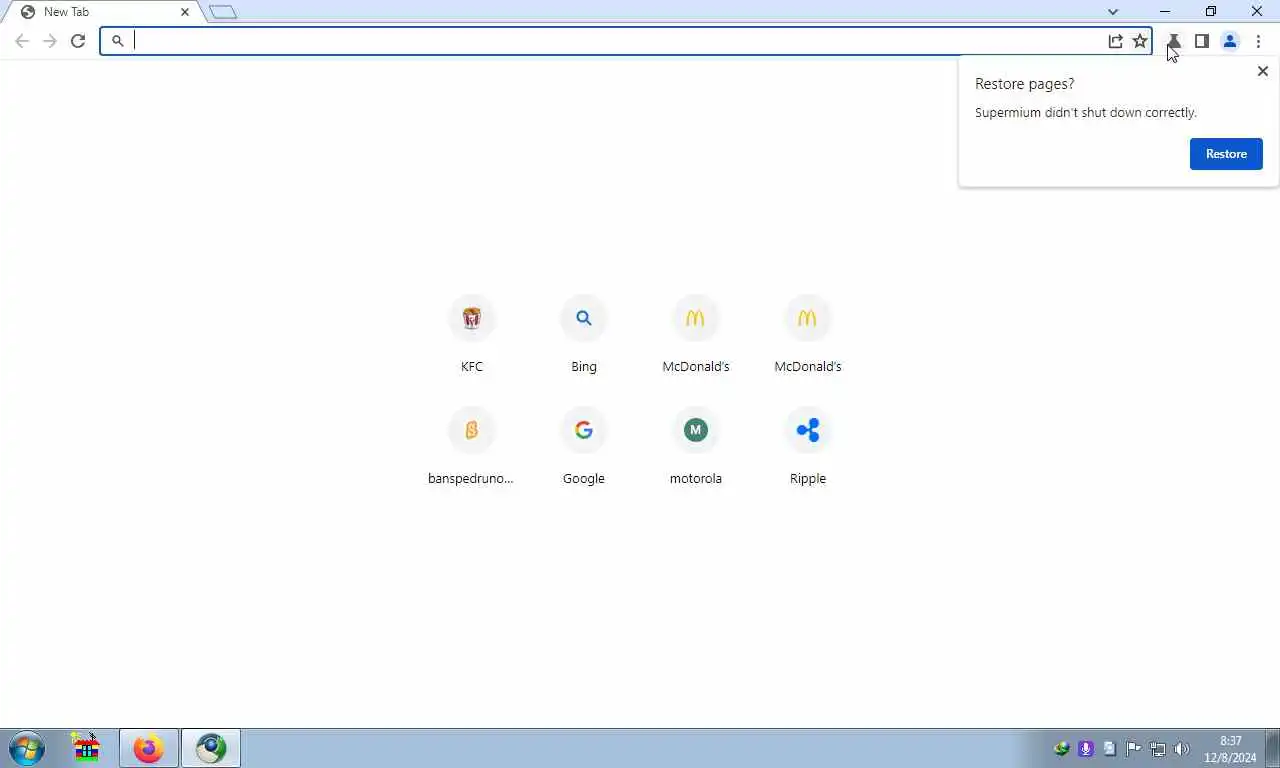This screenshot has height=768, width=1280.
Task: Open a new tab with the tab button
Action: (223, 12)
